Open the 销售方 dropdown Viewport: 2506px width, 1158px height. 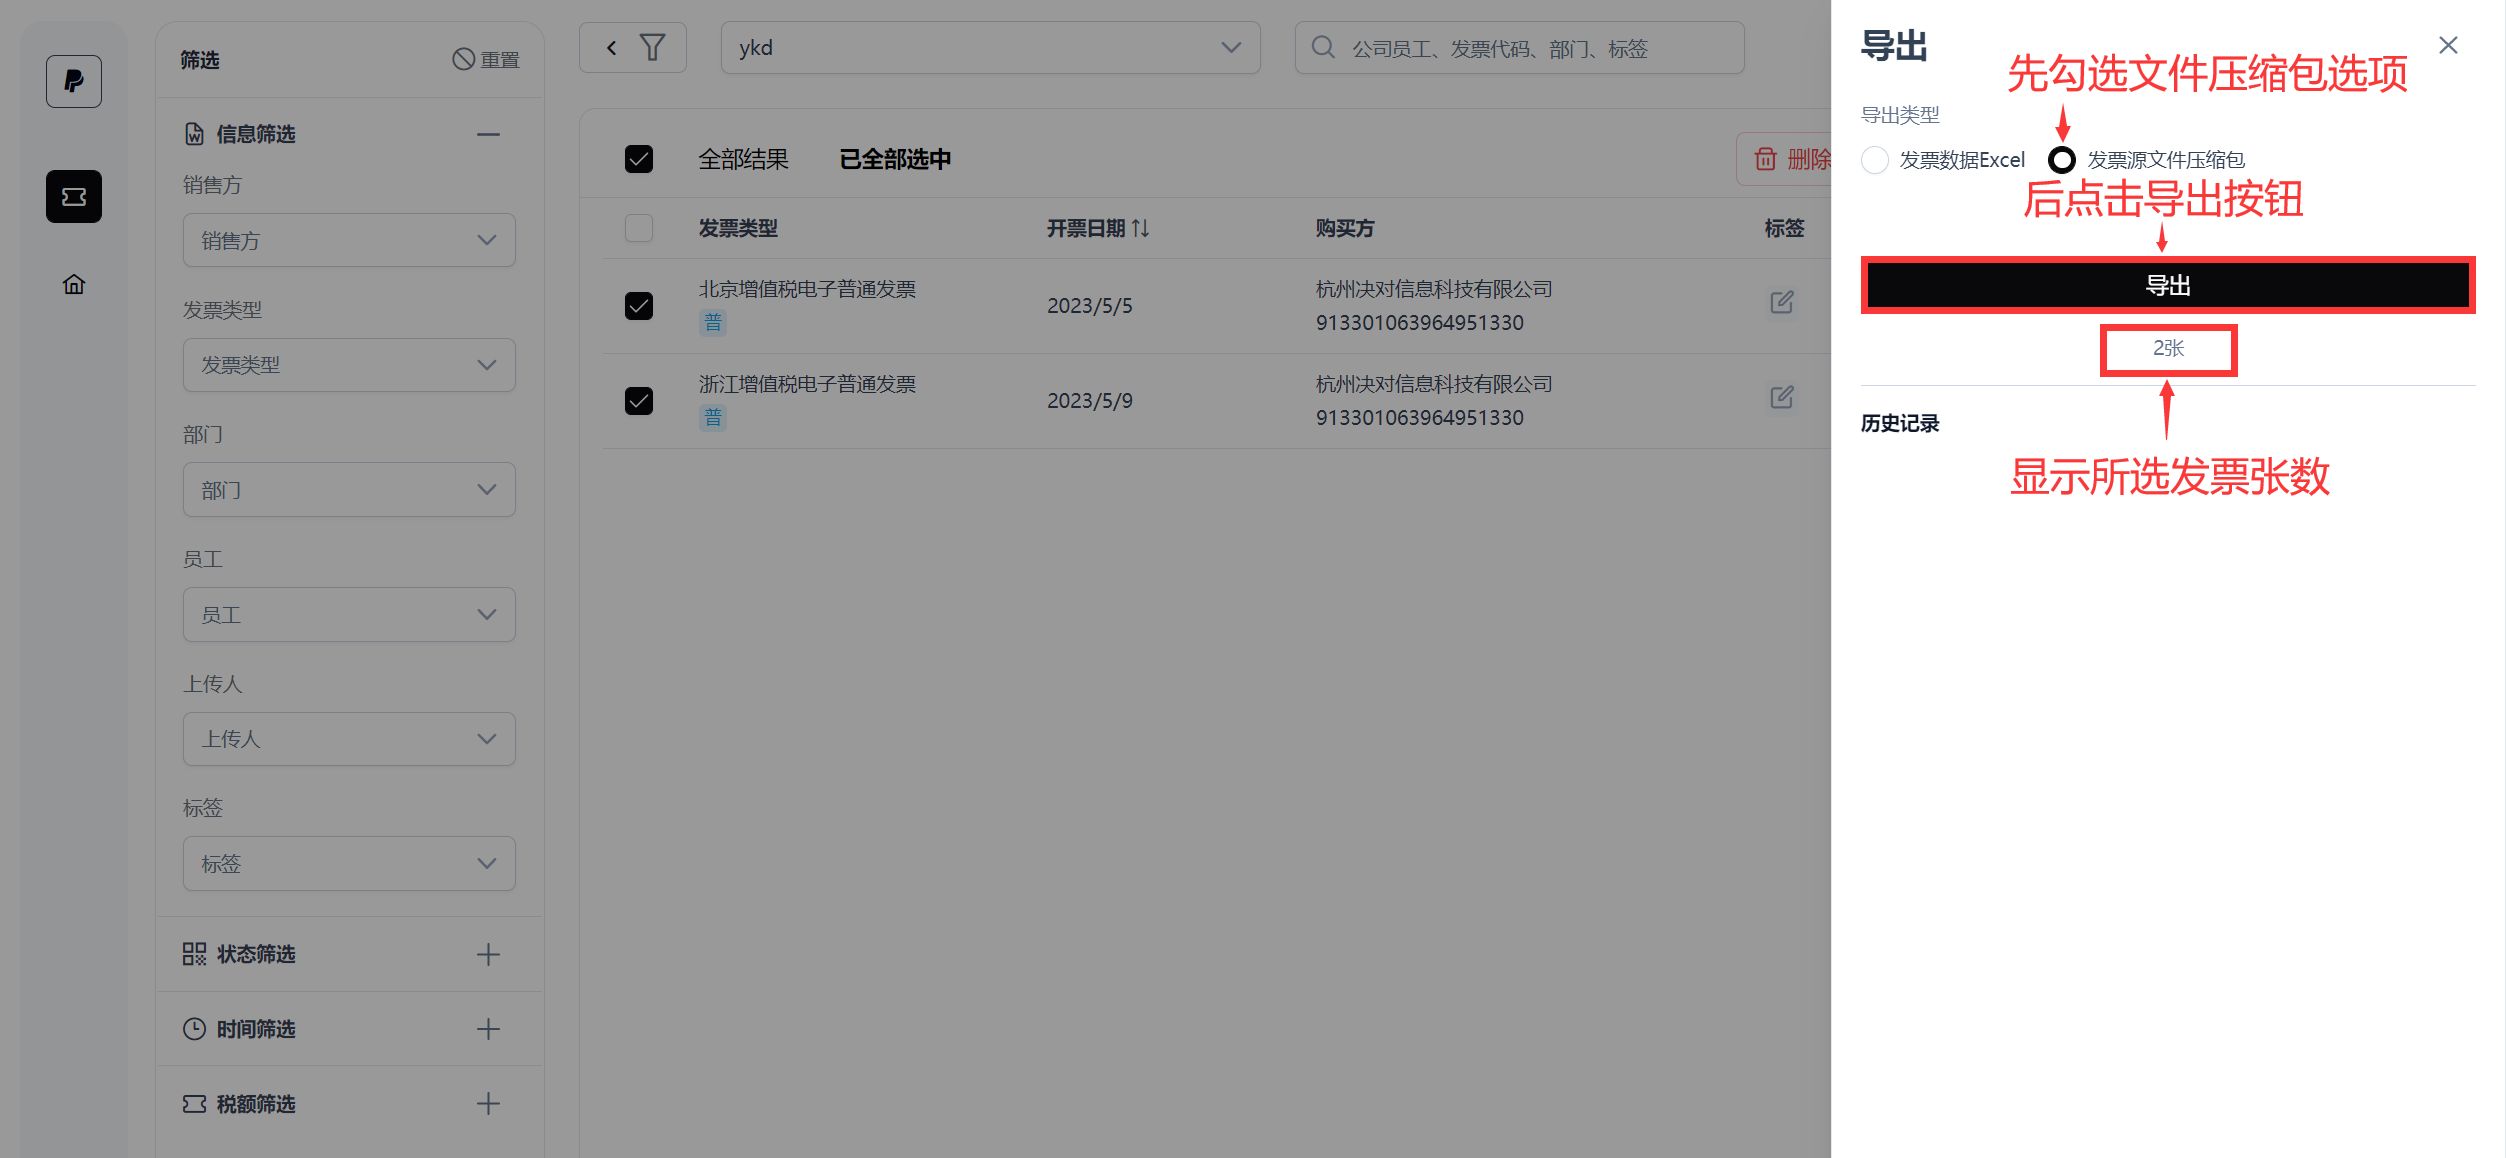click(349, 240)
